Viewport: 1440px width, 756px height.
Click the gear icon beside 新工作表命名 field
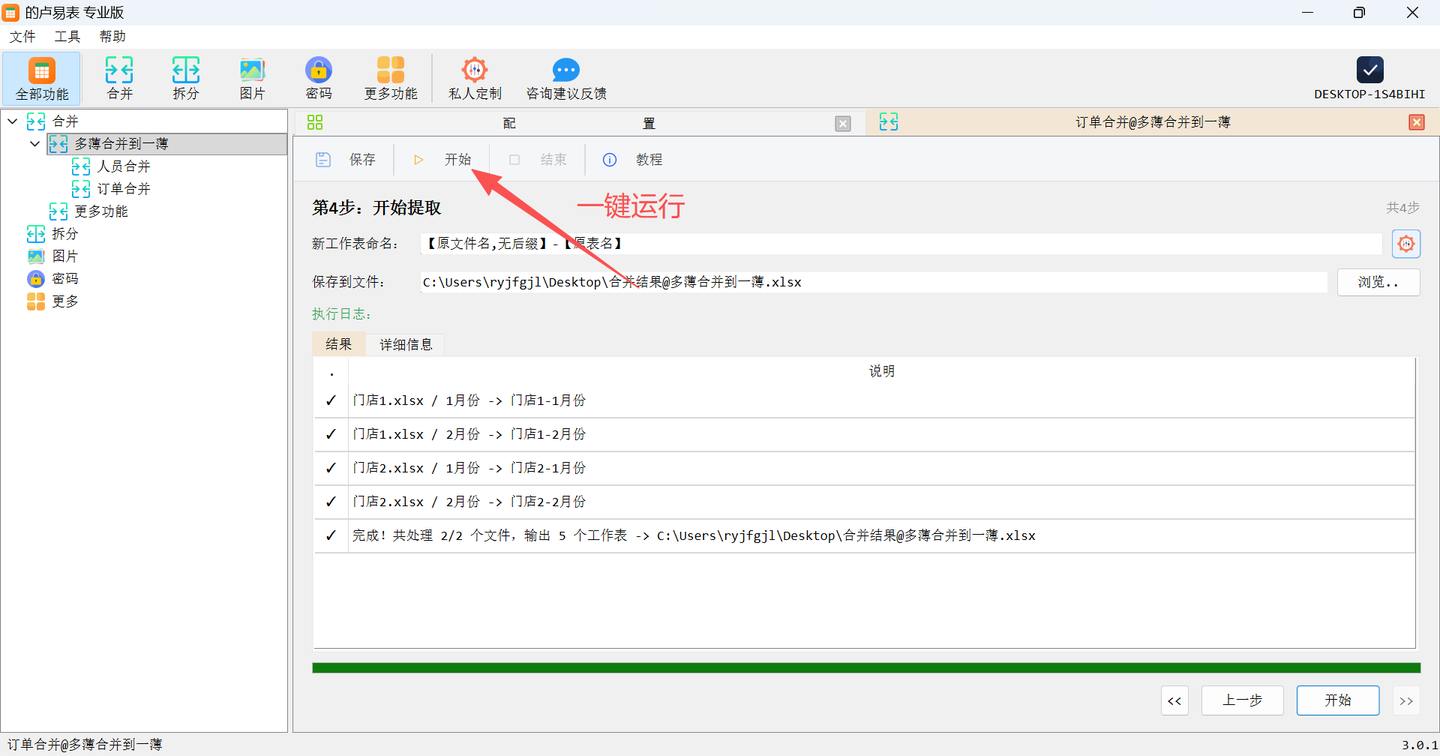coord(1406,243)
